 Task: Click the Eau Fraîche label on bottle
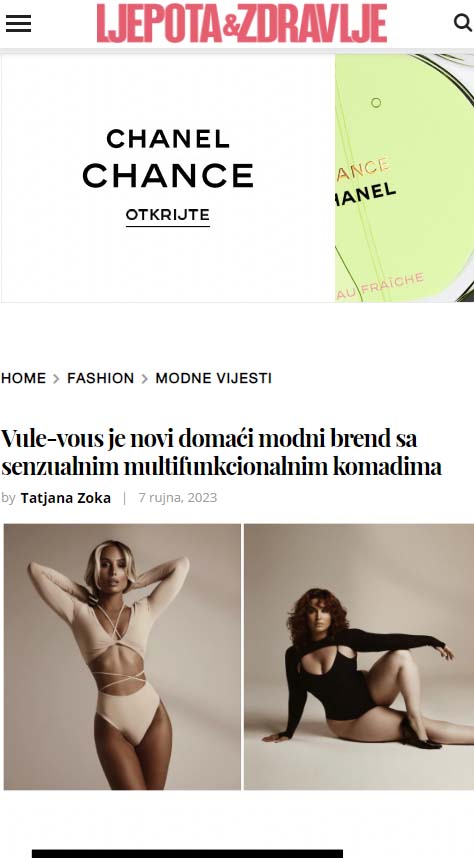(380, 287)
